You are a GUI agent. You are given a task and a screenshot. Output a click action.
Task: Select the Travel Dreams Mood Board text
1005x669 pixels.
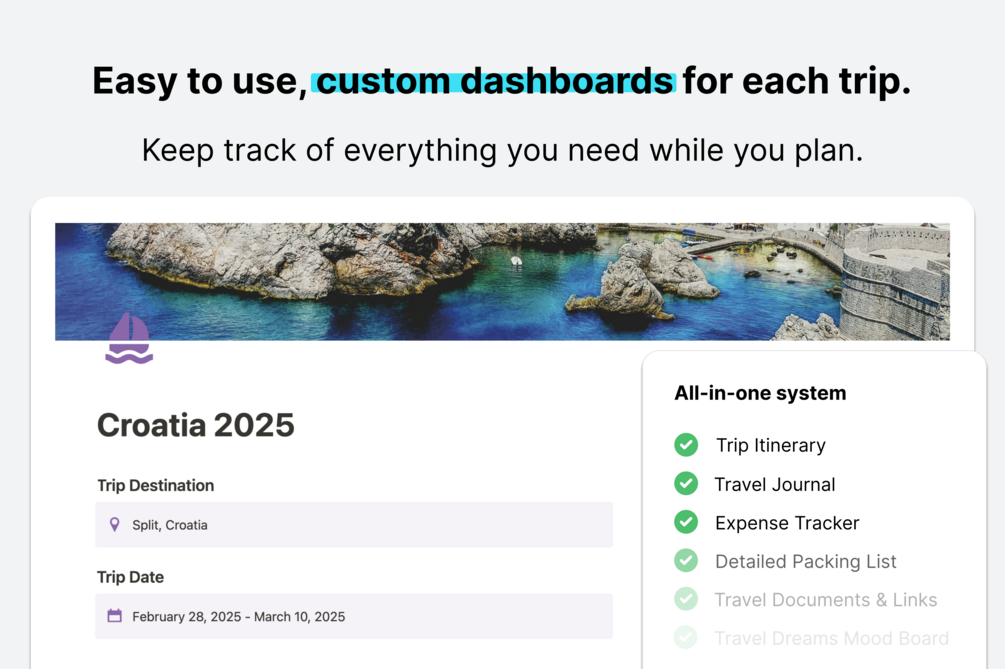tap(831, 638)
